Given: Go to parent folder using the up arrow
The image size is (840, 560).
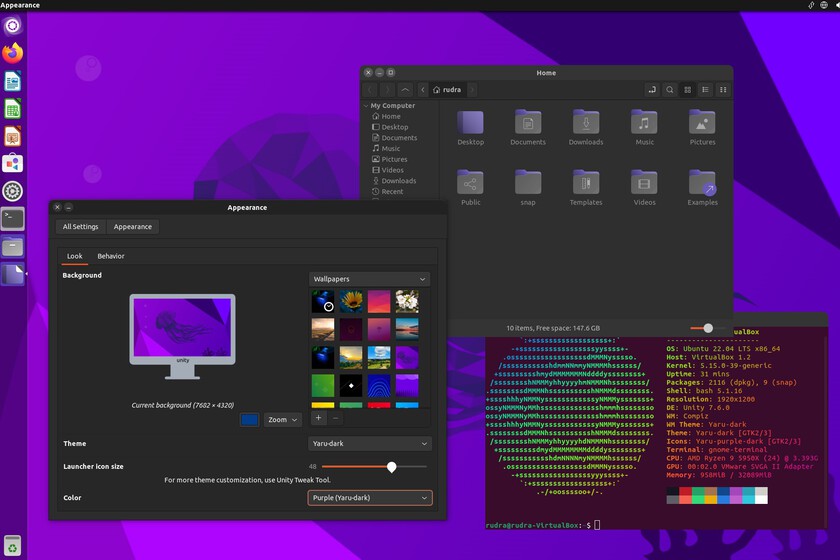Looking at the screenshot, I should pyautogui.click(x=405, y=89).
